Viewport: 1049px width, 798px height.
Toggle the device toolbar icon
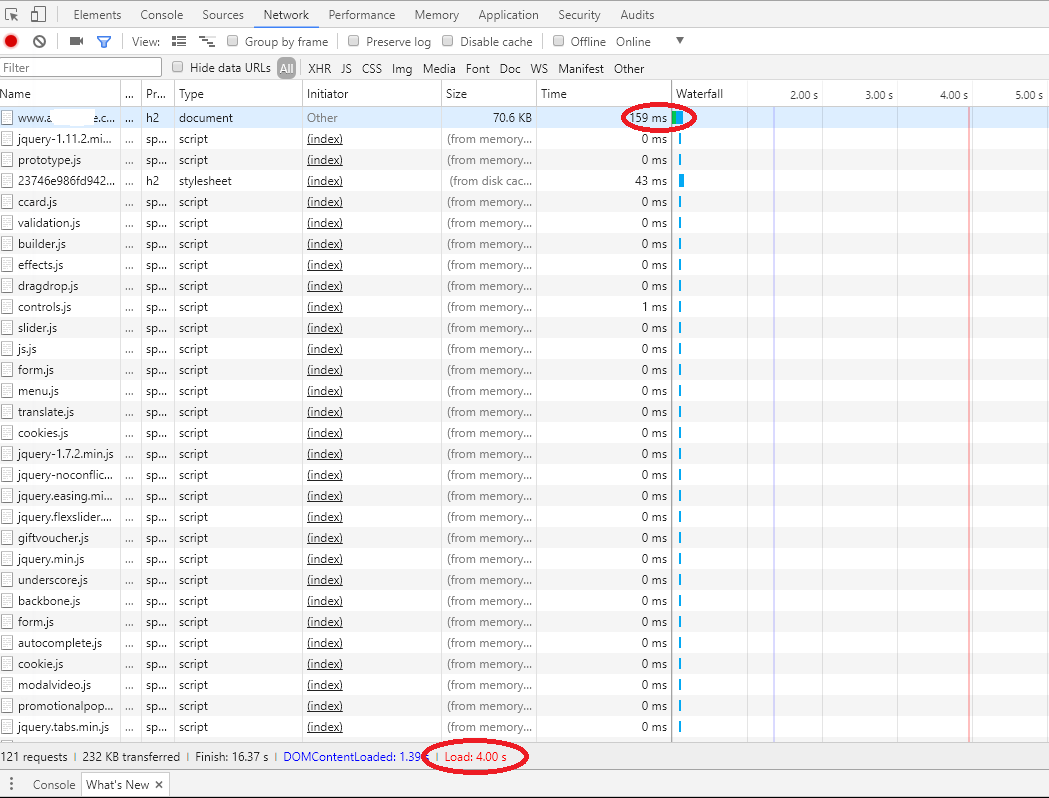point(38,14)
